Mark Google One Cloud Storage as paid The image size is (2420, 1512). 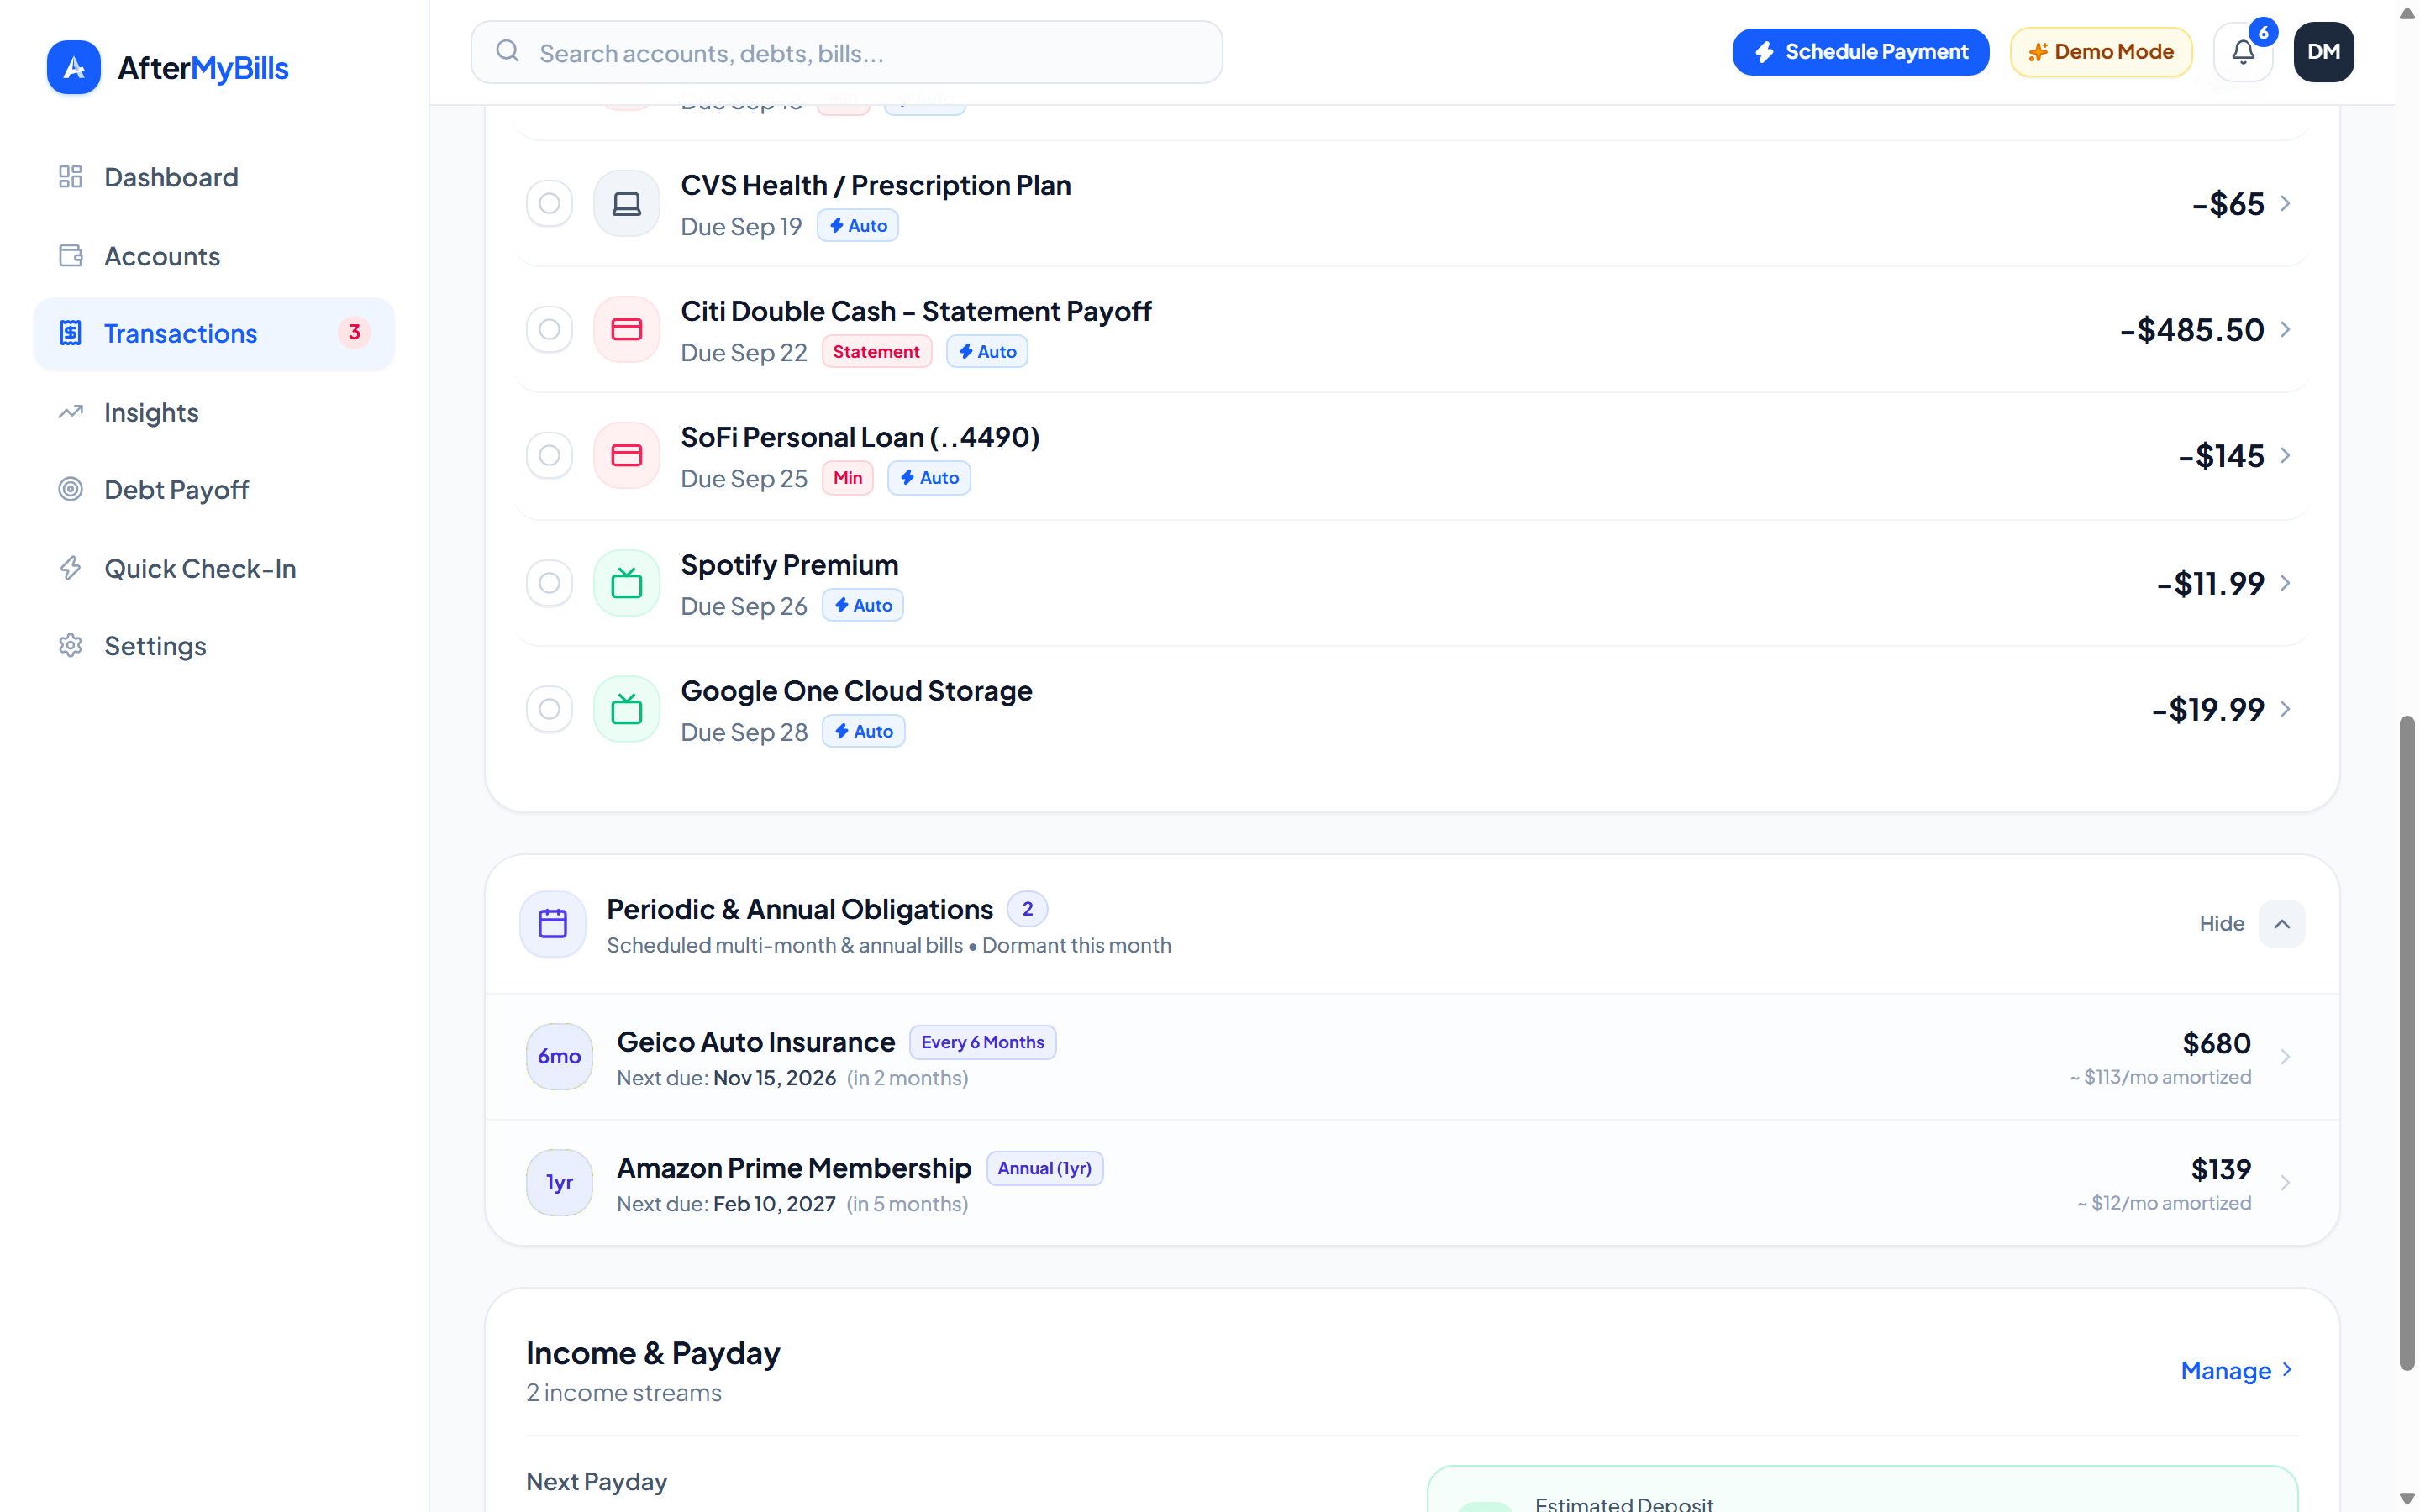coord(550,709)
